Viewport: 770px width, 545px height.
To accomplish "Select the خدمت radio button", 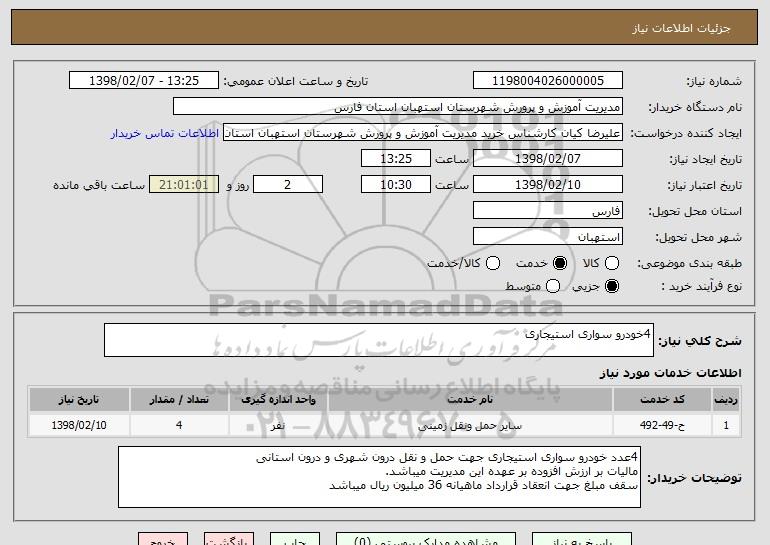I will pyautogui.click(x=560, y=263).
